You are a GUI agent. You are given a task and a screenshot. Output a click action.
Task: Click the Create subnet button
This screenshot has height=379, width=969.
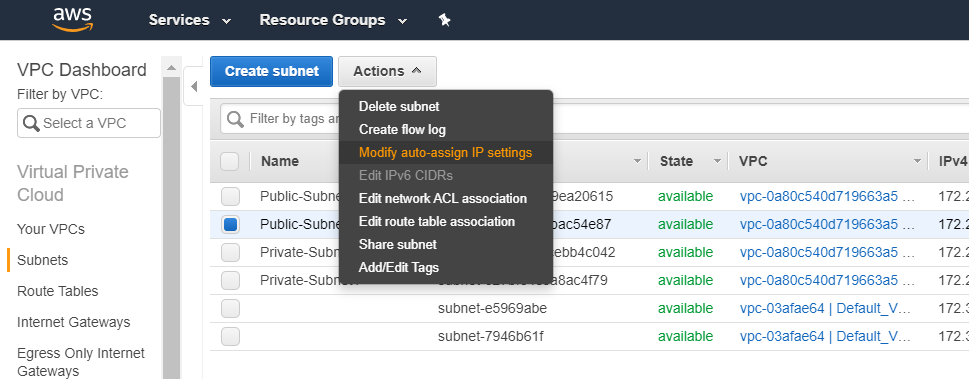[x=271, y=71]
